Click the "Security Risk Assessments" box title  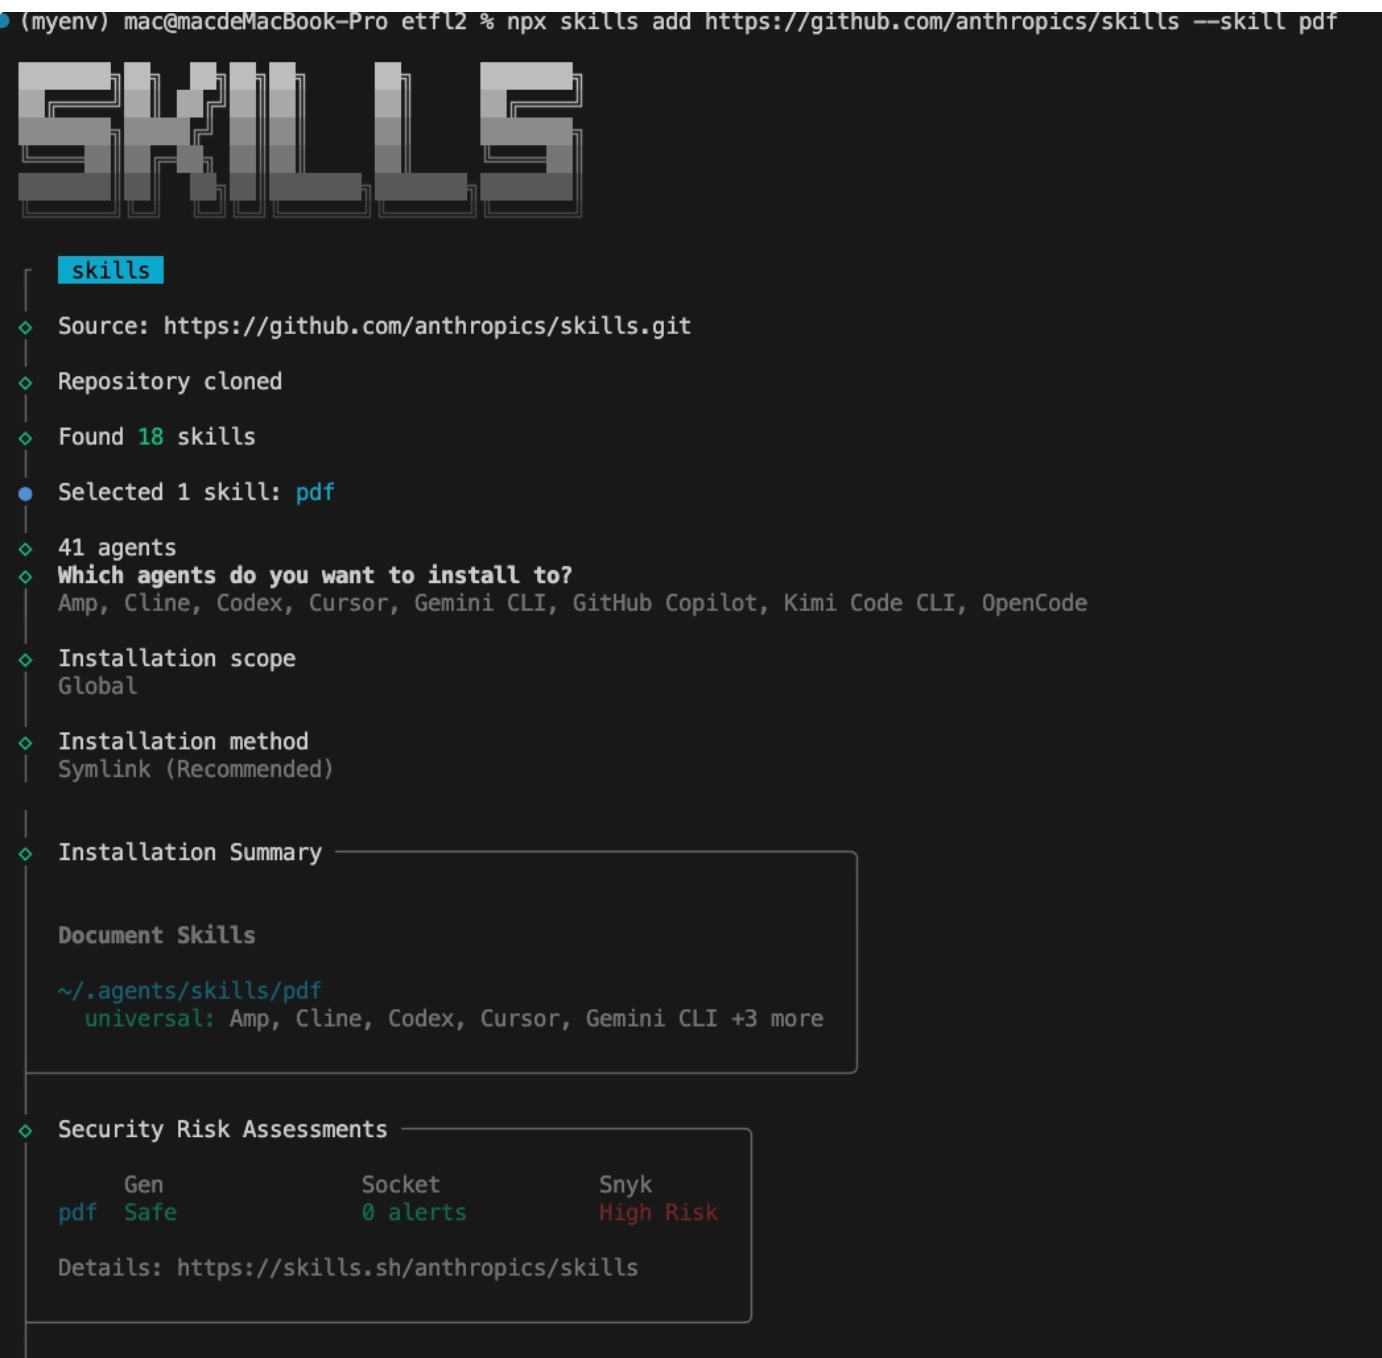pyautogui.click(x=223, y=1130)
